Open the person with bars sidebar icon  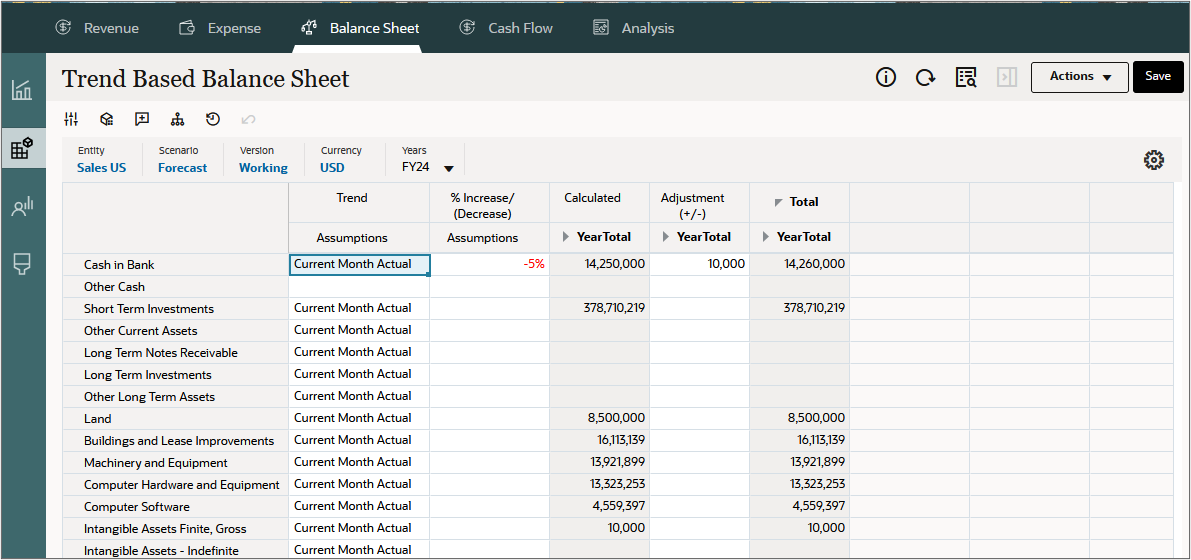(x=22, y=206)
